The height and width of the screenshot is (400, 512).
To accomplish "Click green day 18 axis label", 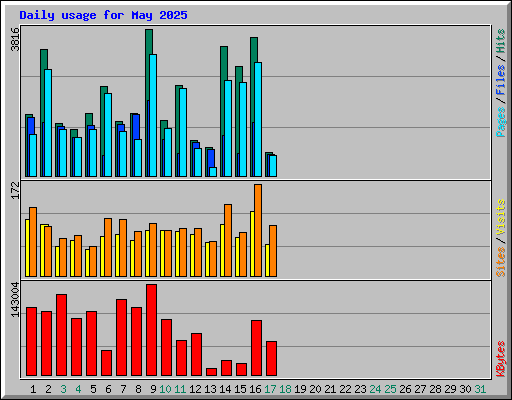I will (285, 389).
